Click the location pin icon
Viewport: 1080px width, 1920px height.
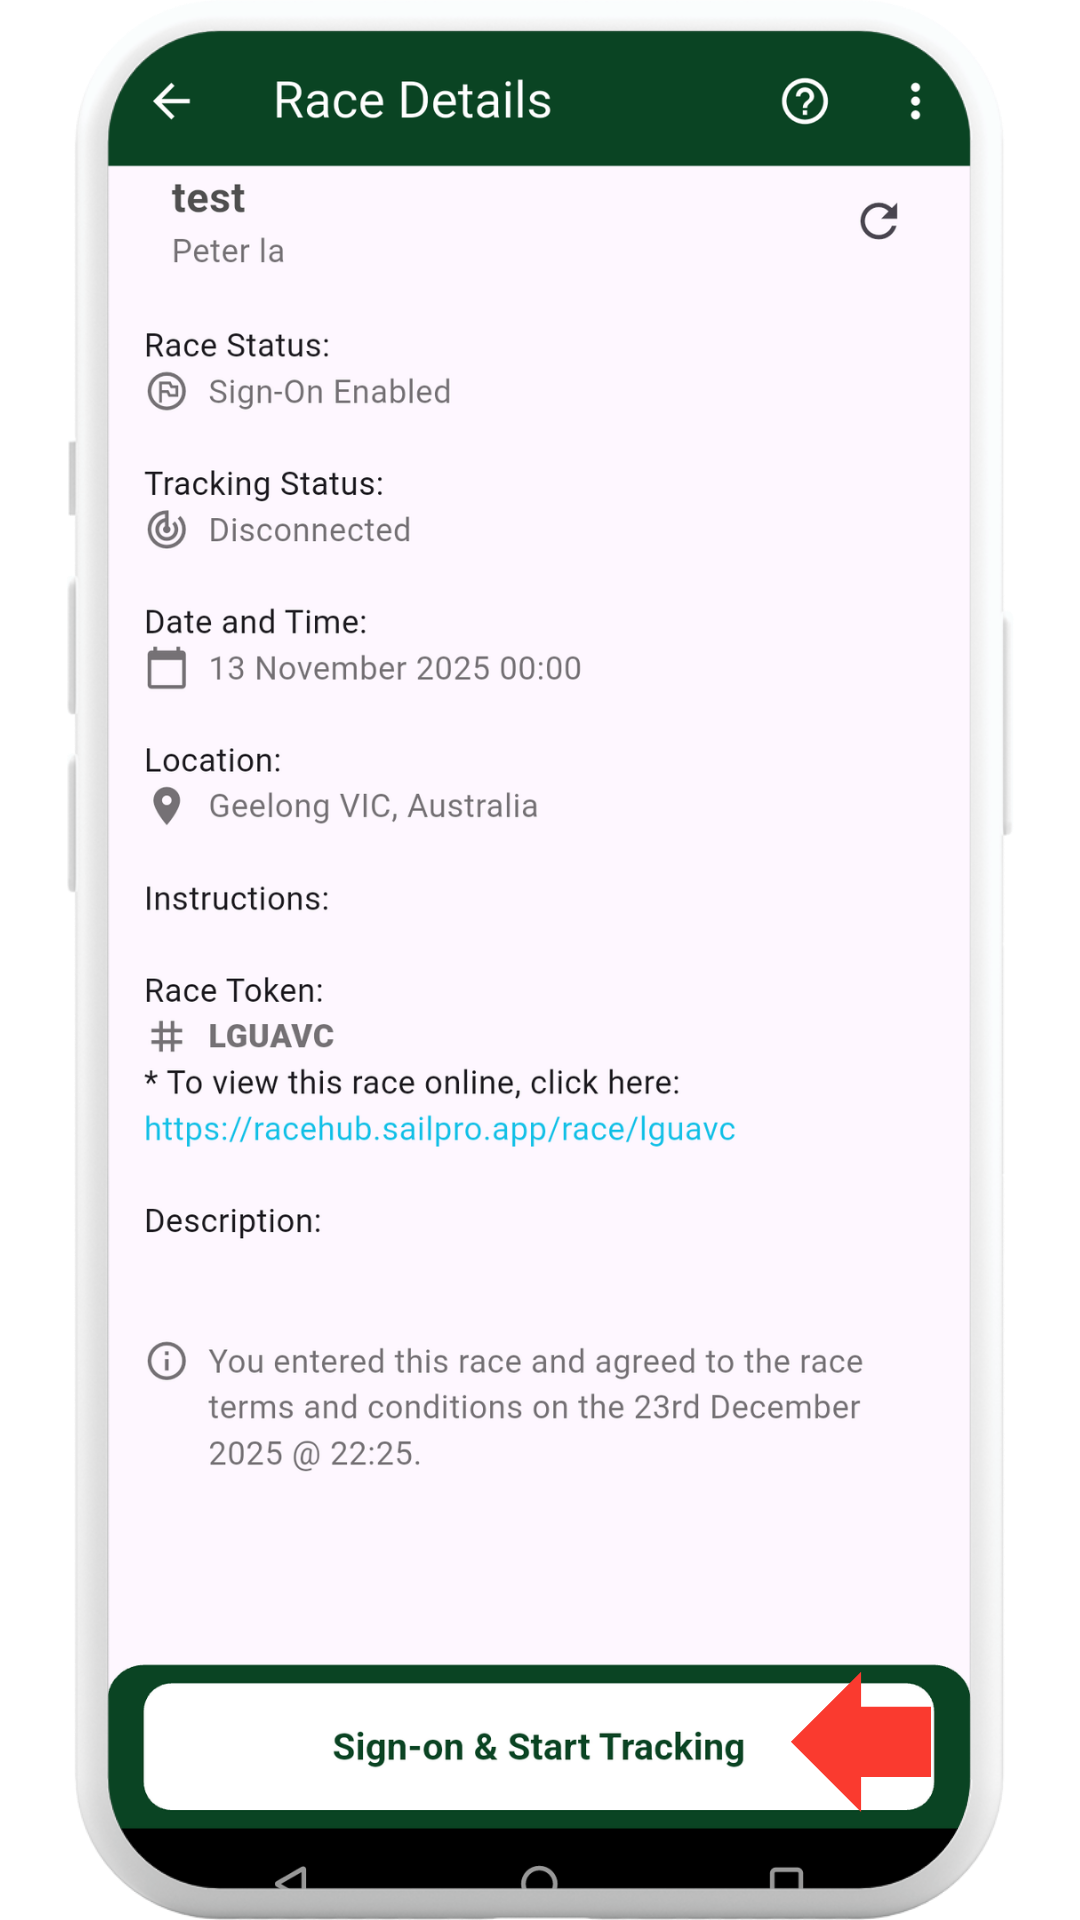pyautogui.click(x=167, y=806)
